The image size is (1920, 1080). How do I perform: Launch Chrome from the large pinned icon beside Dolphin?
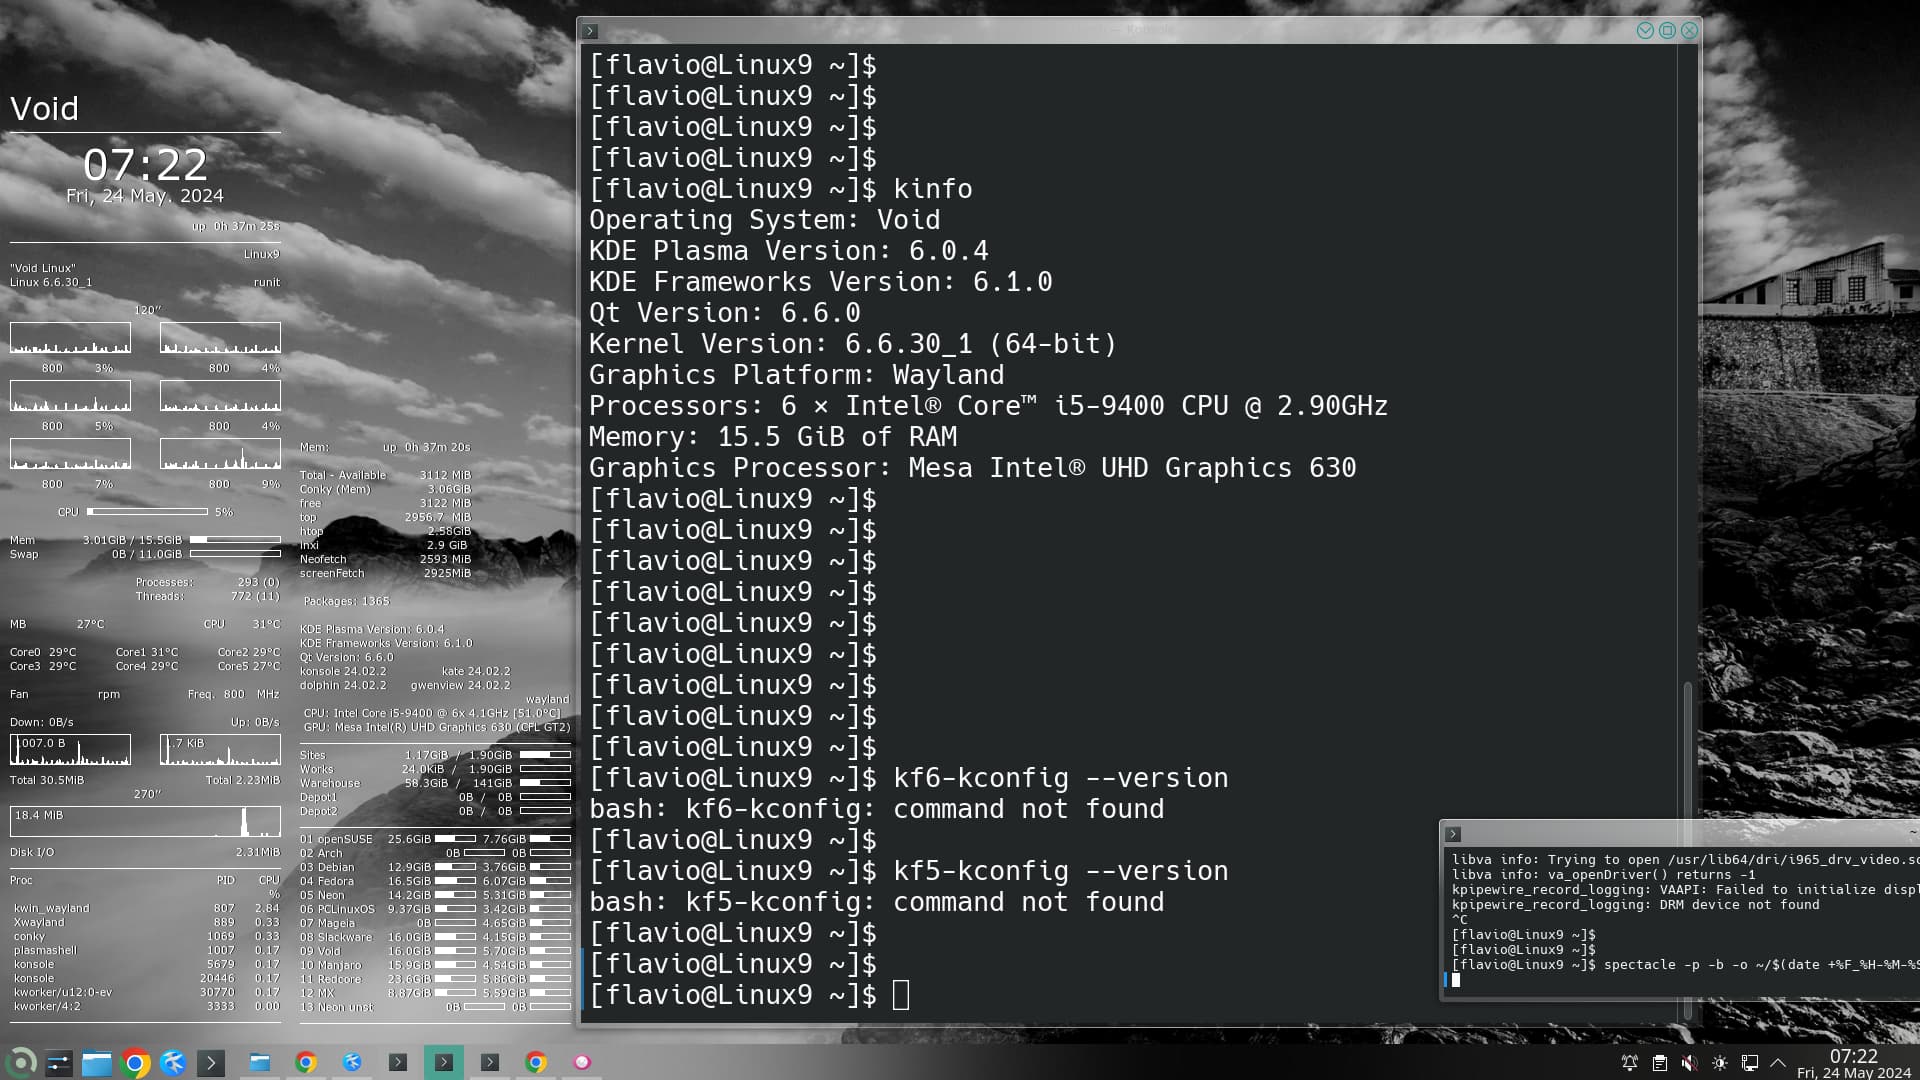pos(135,1063)
